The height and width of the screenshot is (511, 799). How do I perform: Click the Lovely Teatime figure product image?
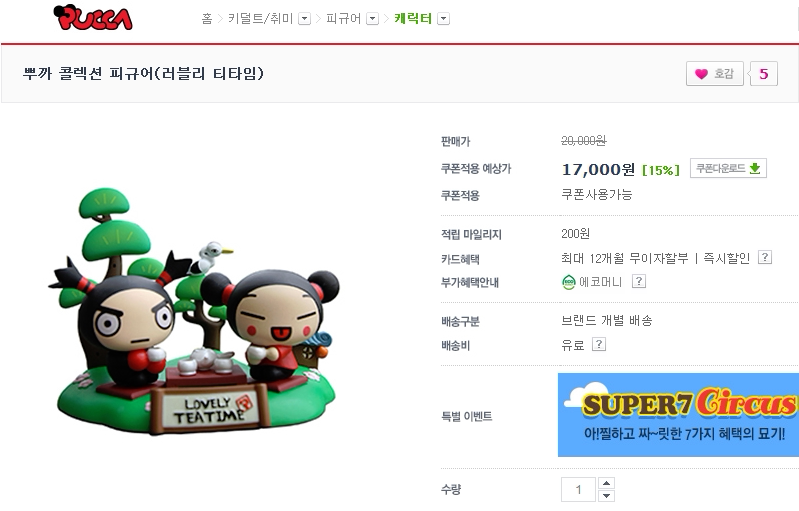(x=194, y=311)
